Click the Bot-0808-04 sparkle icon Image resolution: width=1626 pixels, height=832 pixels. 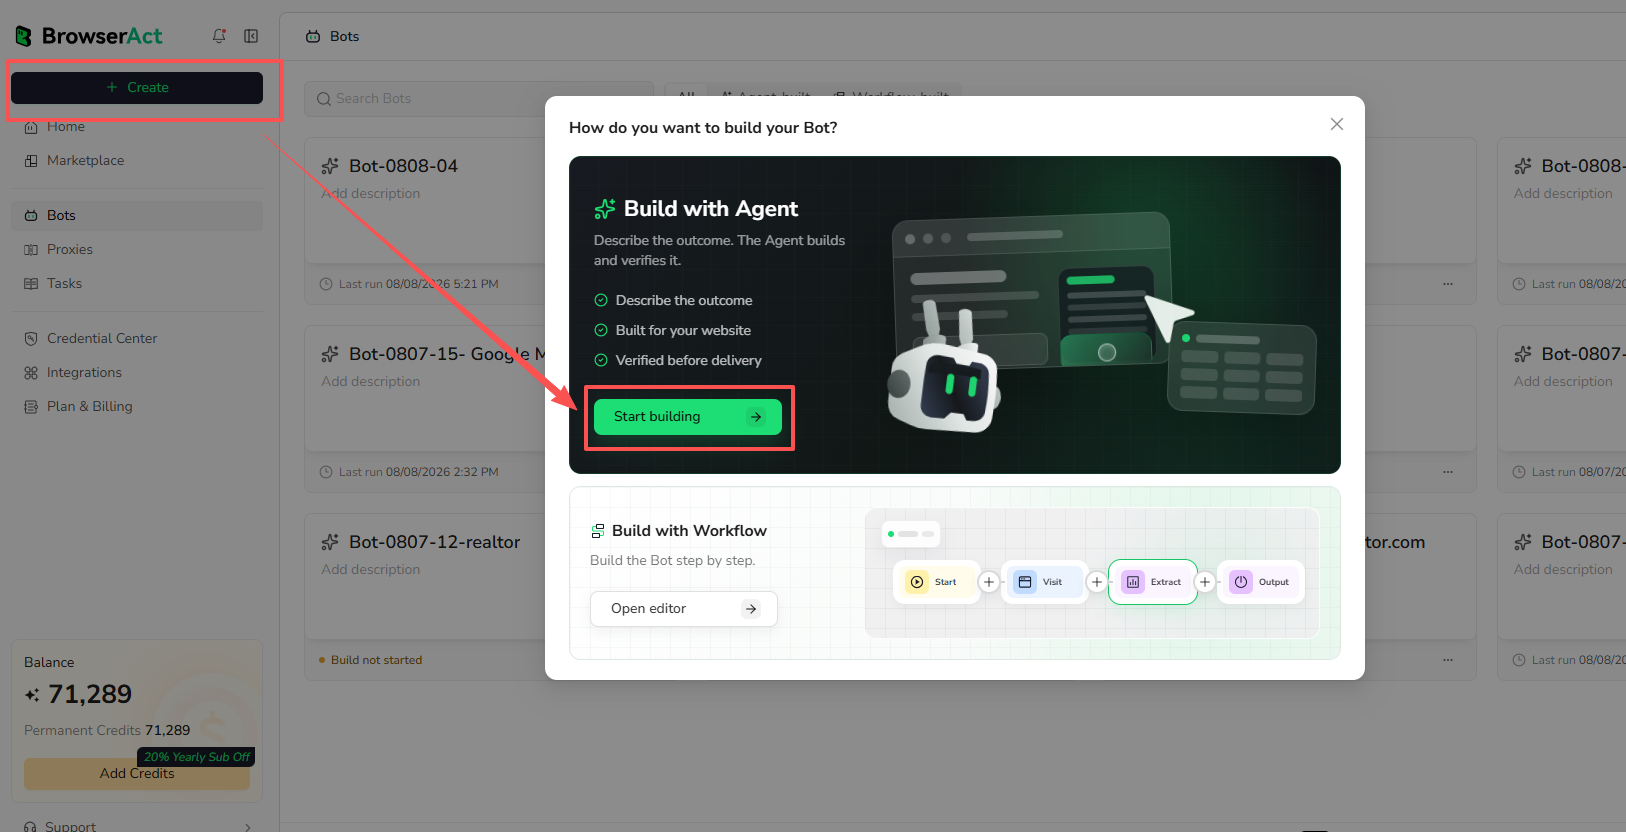point(330,166)
